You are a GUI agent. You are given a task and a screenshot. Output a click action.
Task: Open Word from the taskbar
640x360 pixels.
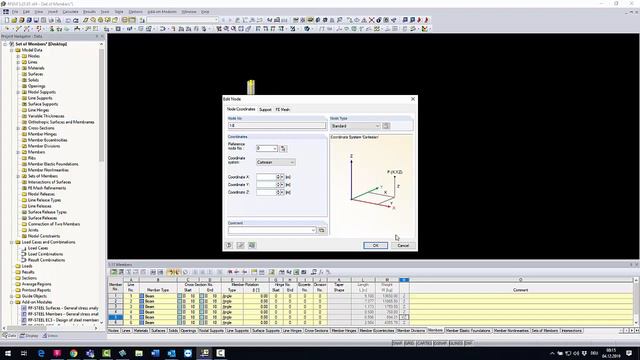[x=155, y=353]
